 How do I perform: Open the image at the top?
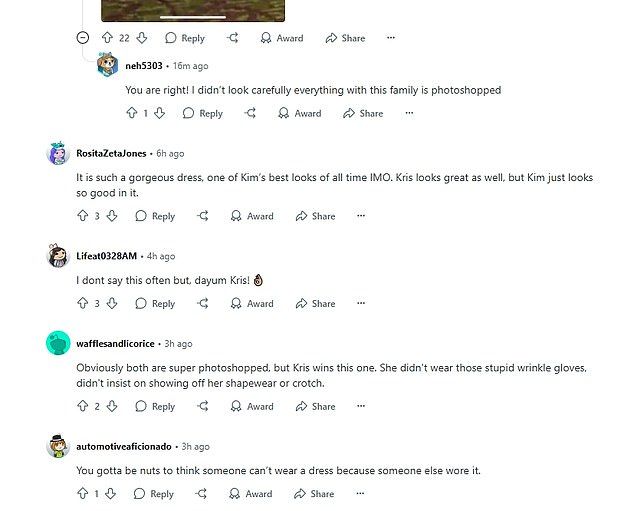[x=193, y=10]
